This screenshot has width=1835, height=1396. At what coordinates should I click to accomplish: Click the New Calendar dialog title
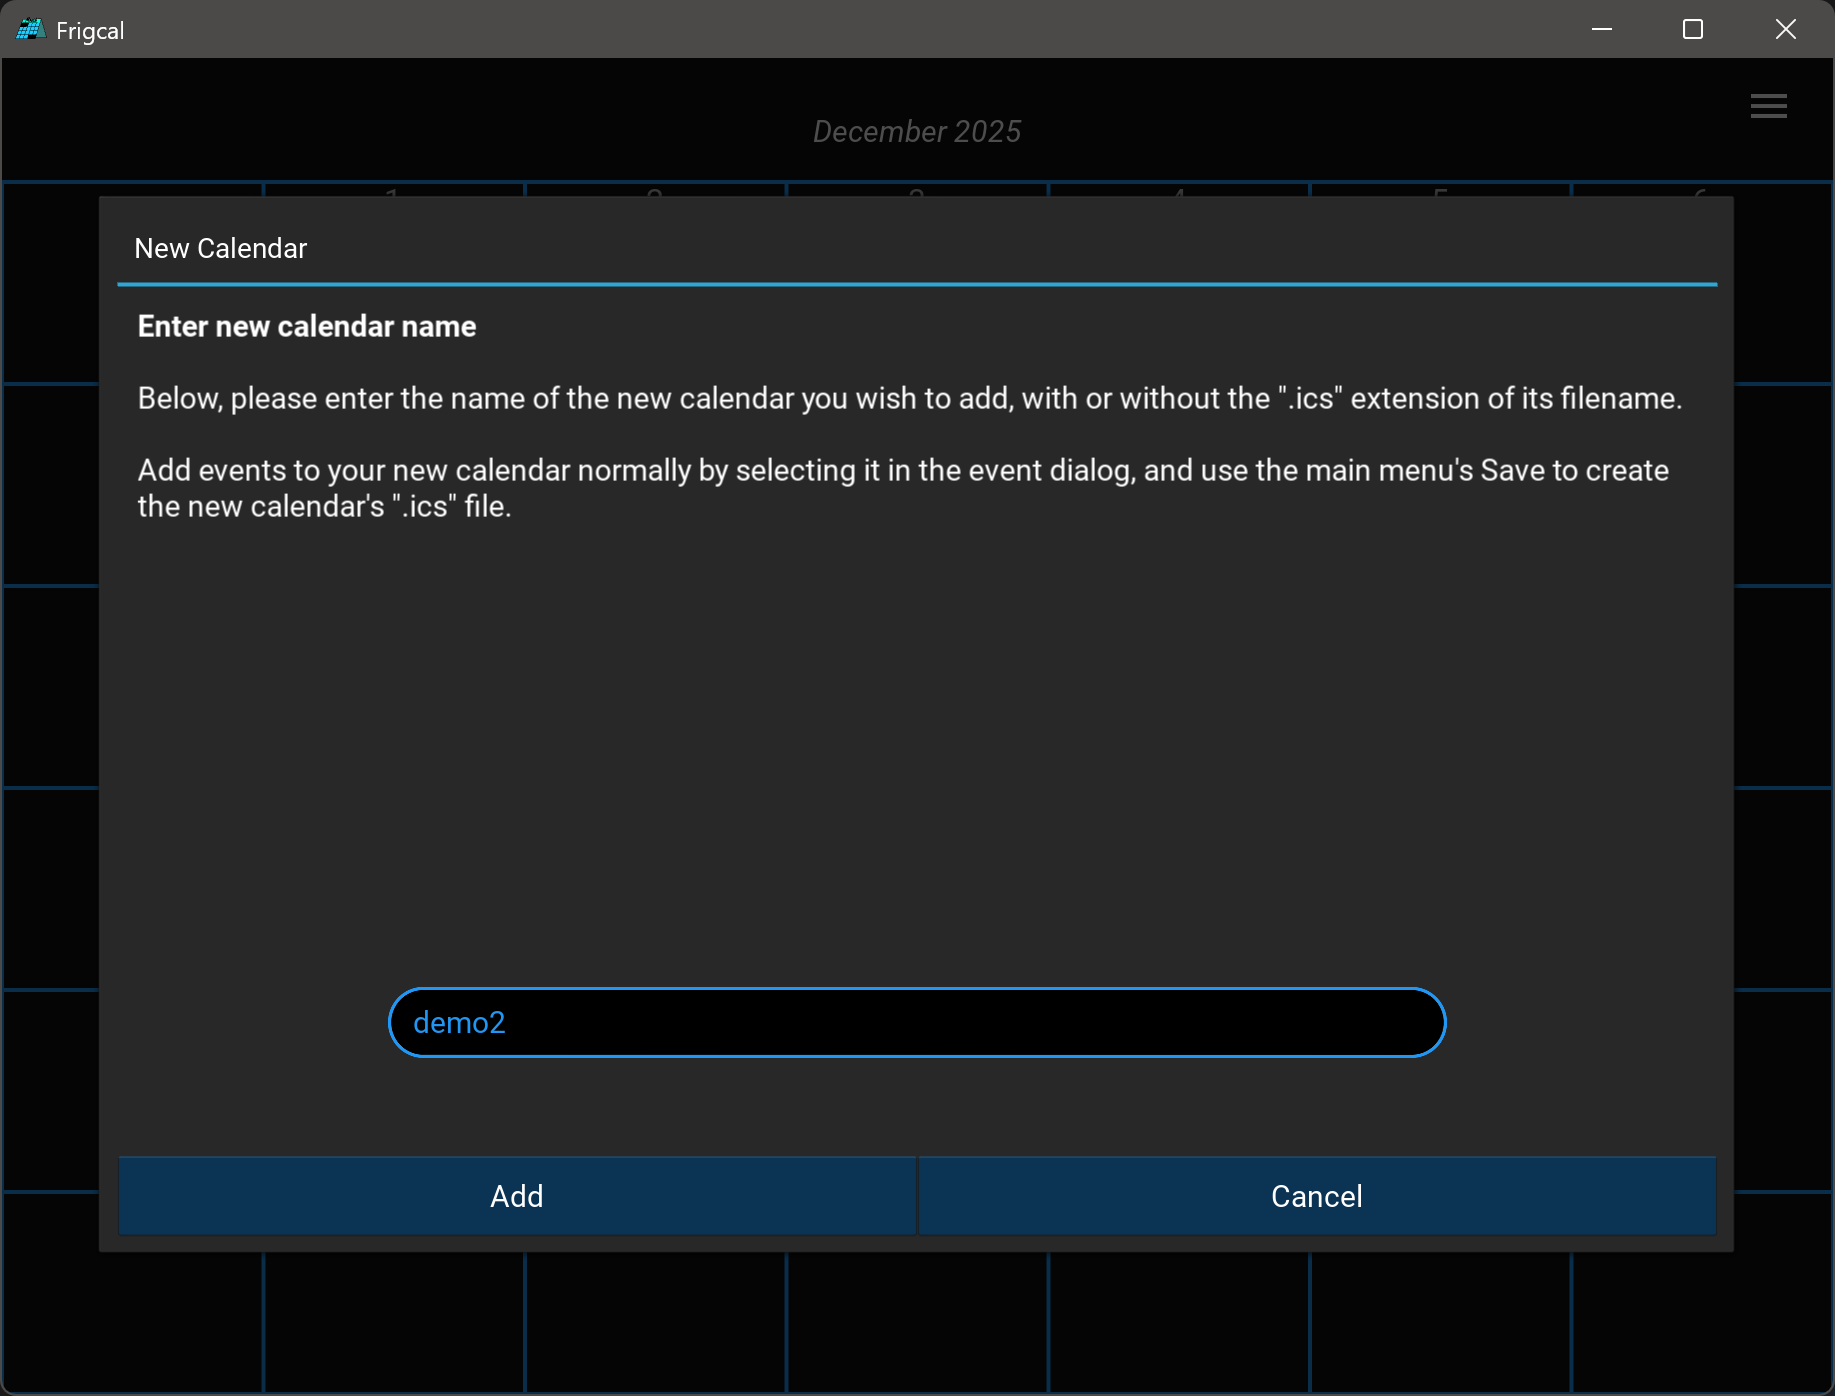(x=220, y=248)
